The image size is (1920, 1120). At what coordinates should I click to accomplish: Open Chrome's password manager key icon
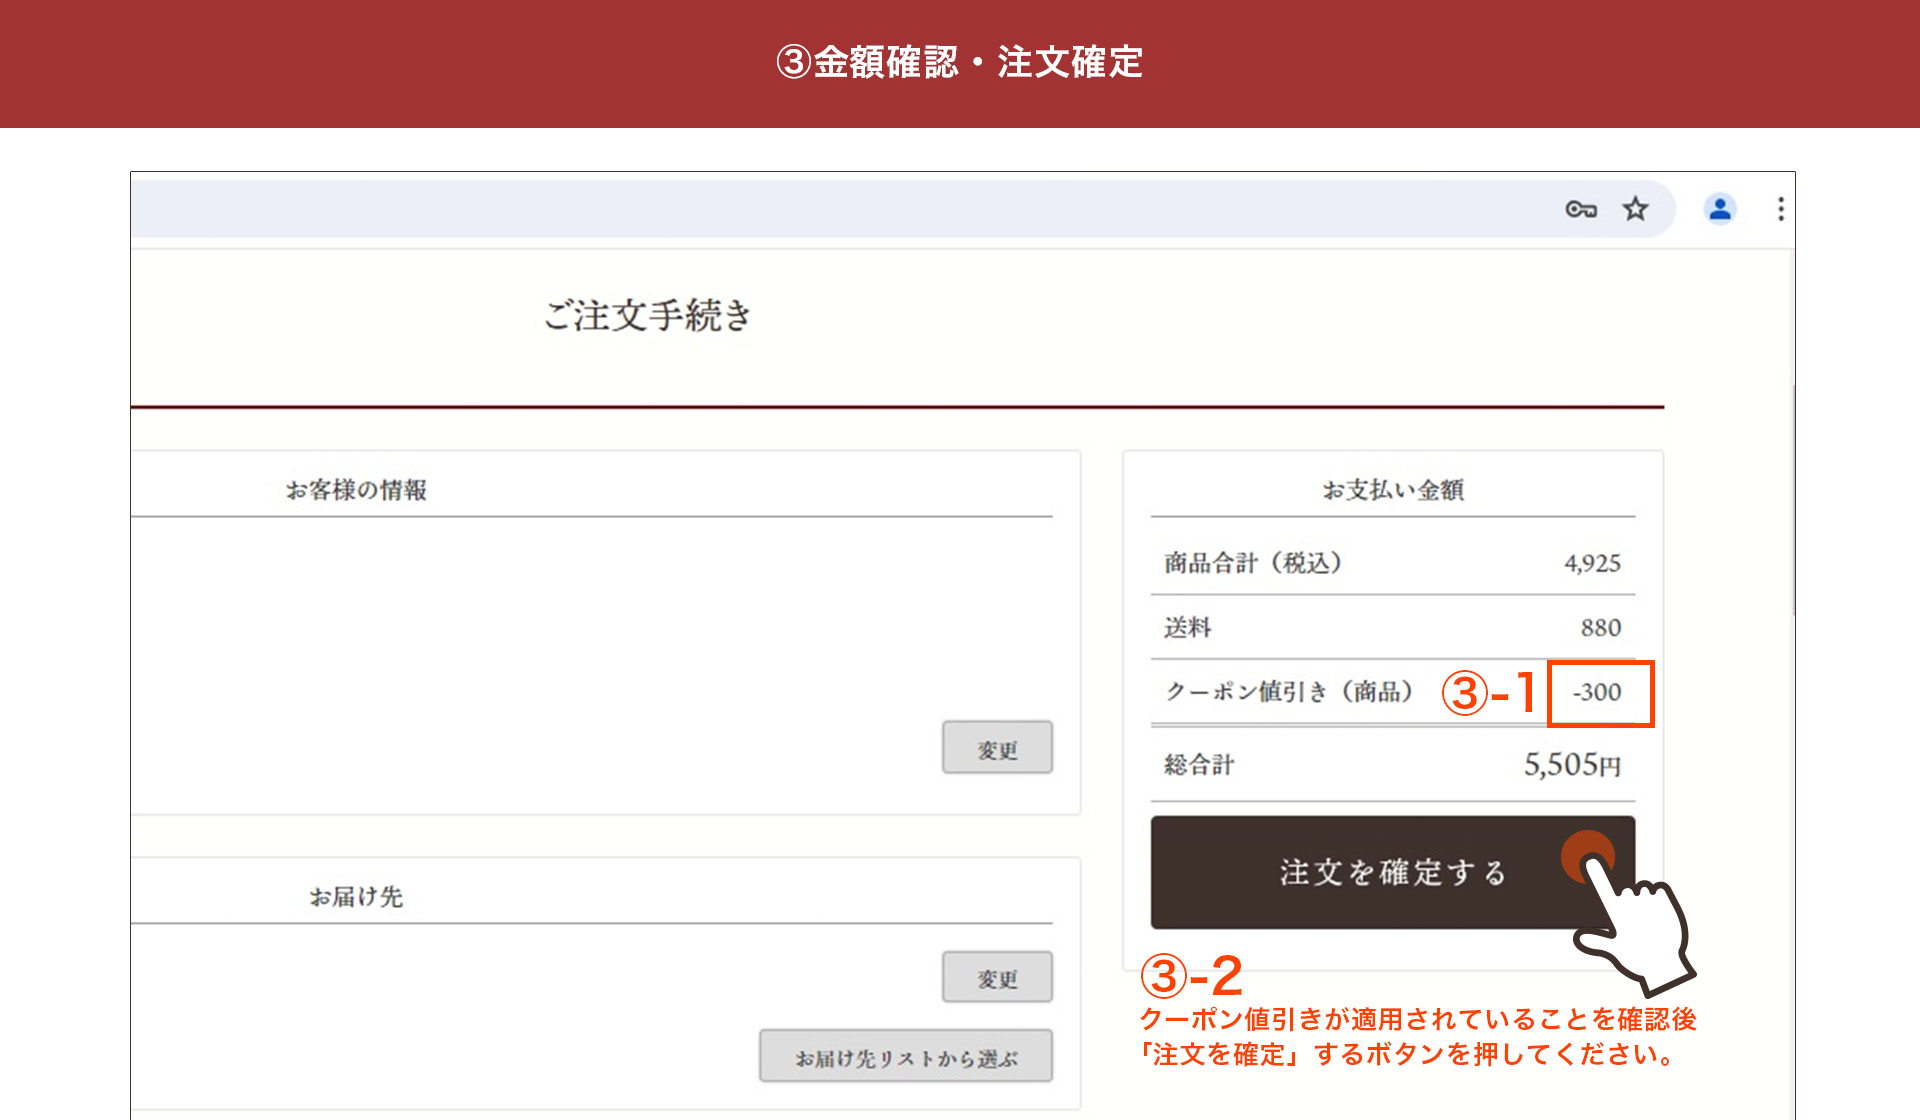pos(1581,209)
